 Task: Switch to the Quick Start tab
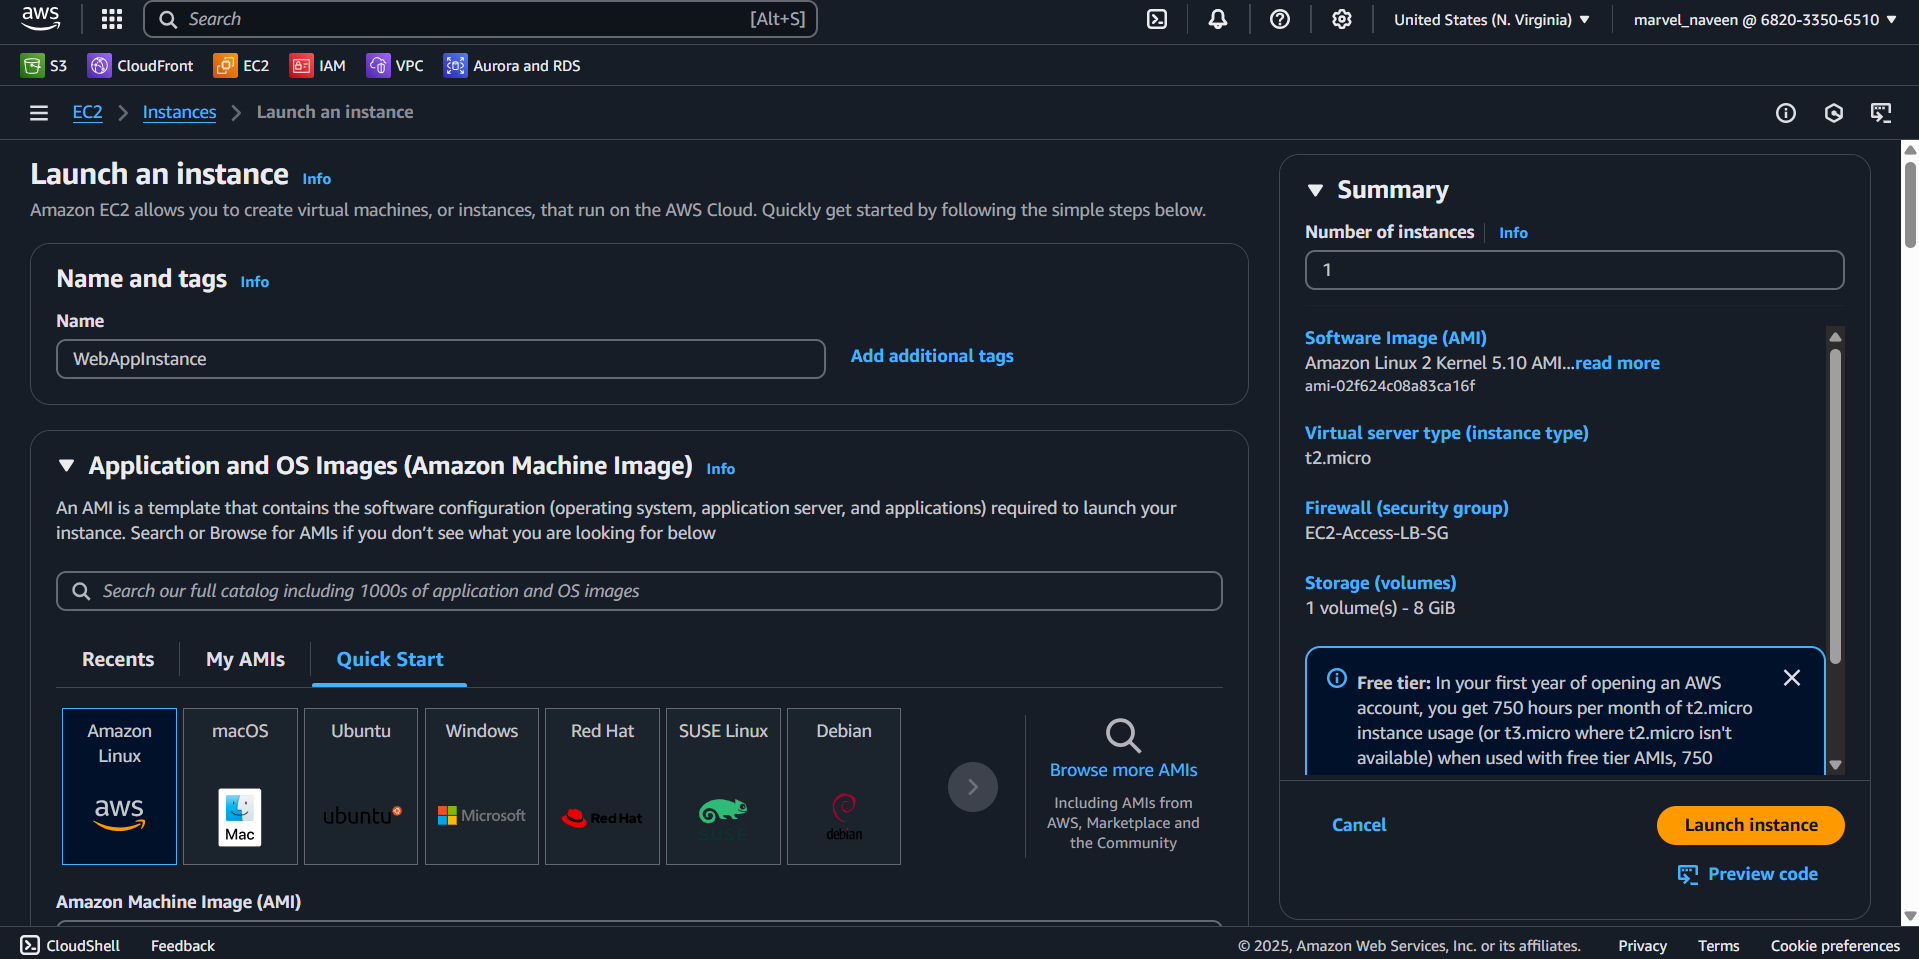click(390, 660)
